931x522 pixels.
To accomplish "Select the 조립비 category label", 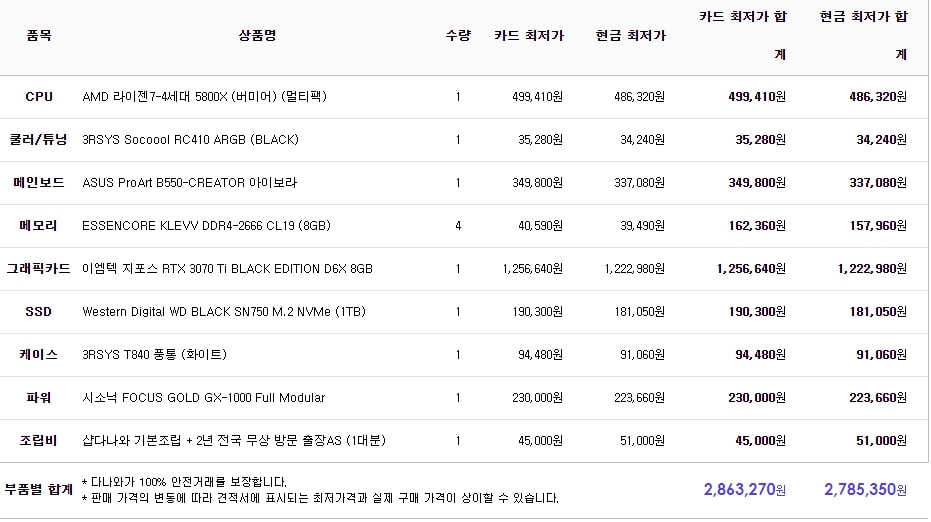I will click(39, 441).
